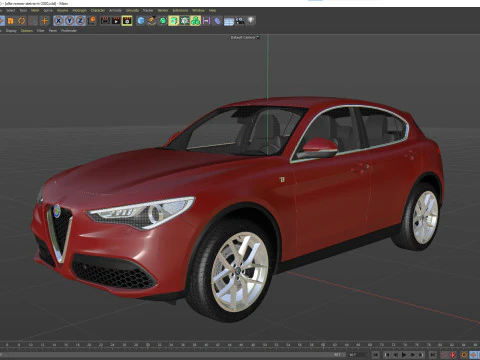480x360 pixels.
Task: Open the Help menu
Action: point(212,10)
